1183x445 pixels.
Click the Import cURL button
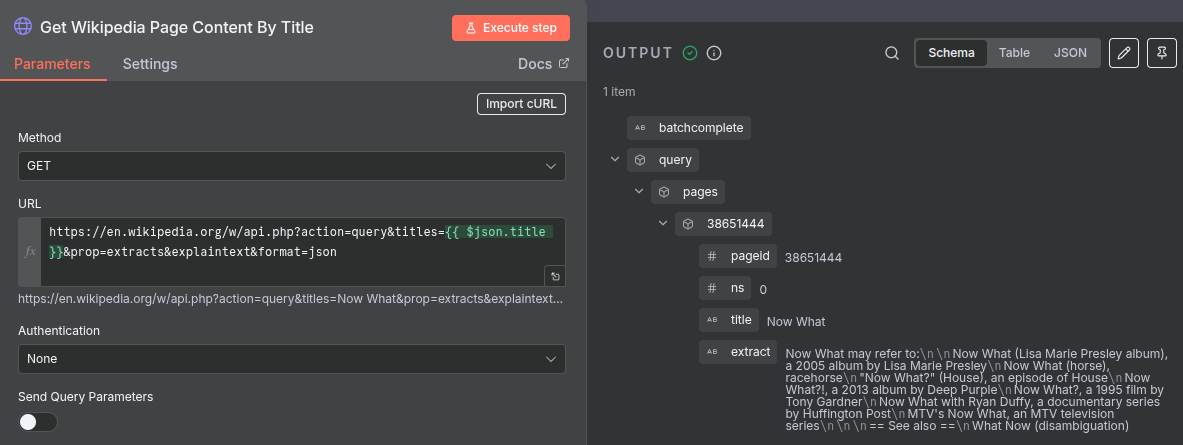point(521,104)
